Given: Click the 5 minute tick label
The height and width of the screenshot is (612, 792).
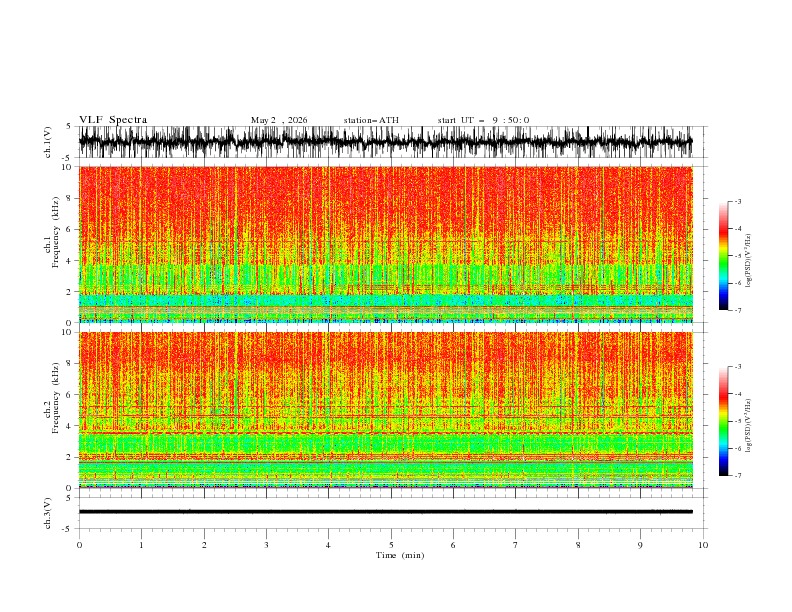Looking at the screenshot, I should tap(391, 545).
